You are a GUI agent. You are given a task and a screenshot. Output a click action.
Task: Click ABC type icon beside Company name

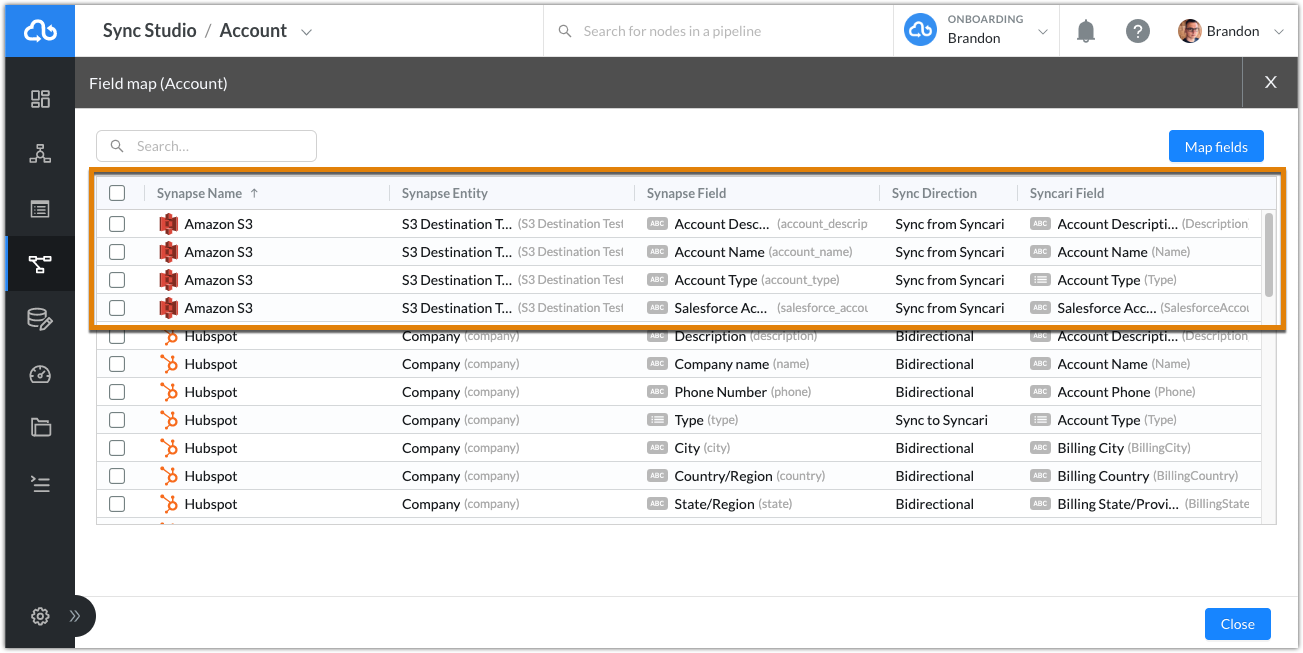(657, 364)
